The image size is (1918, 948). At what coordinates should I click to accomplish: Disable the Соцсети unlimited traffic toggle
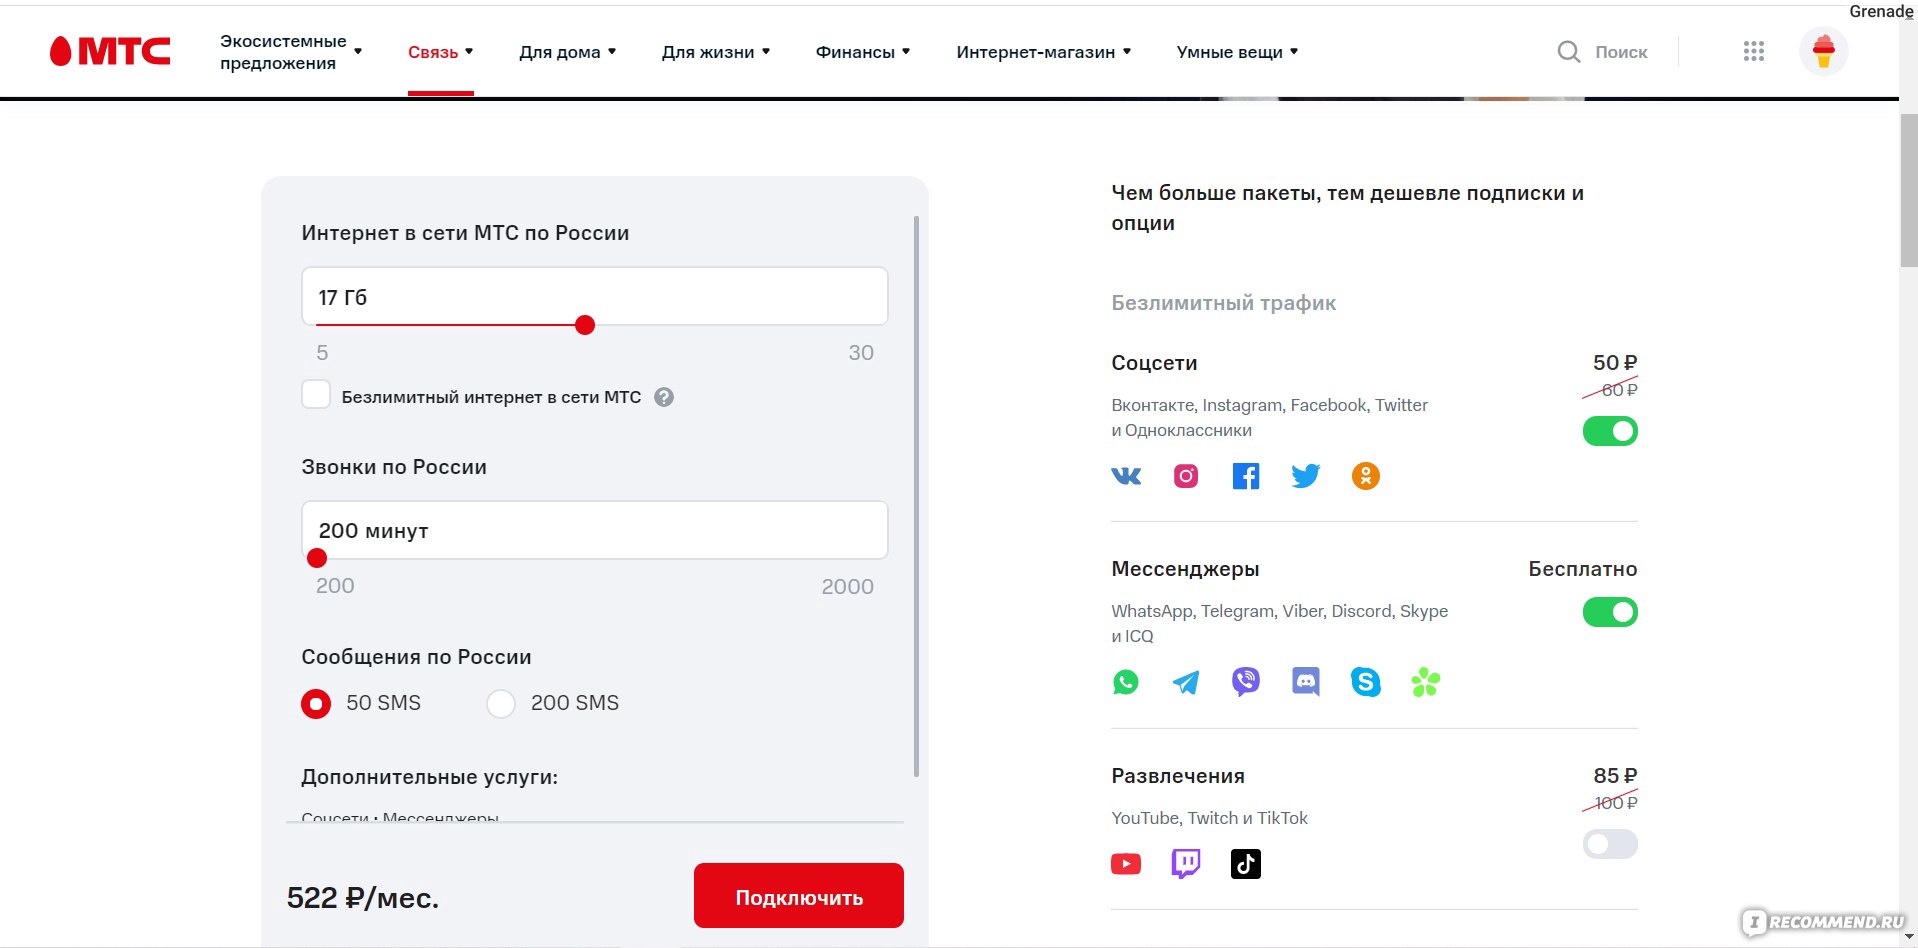pyautogui.click(x=1610, y=432)
